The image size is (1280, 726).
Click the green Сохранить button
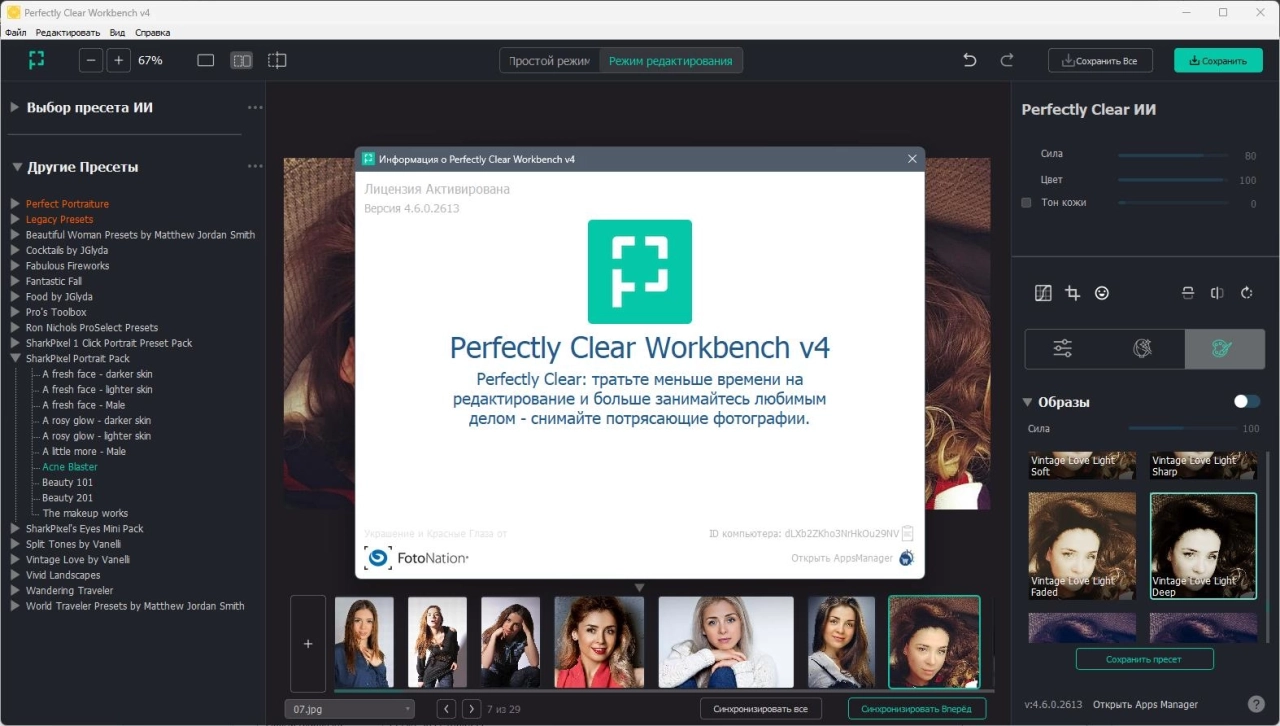click(1218, 60)
